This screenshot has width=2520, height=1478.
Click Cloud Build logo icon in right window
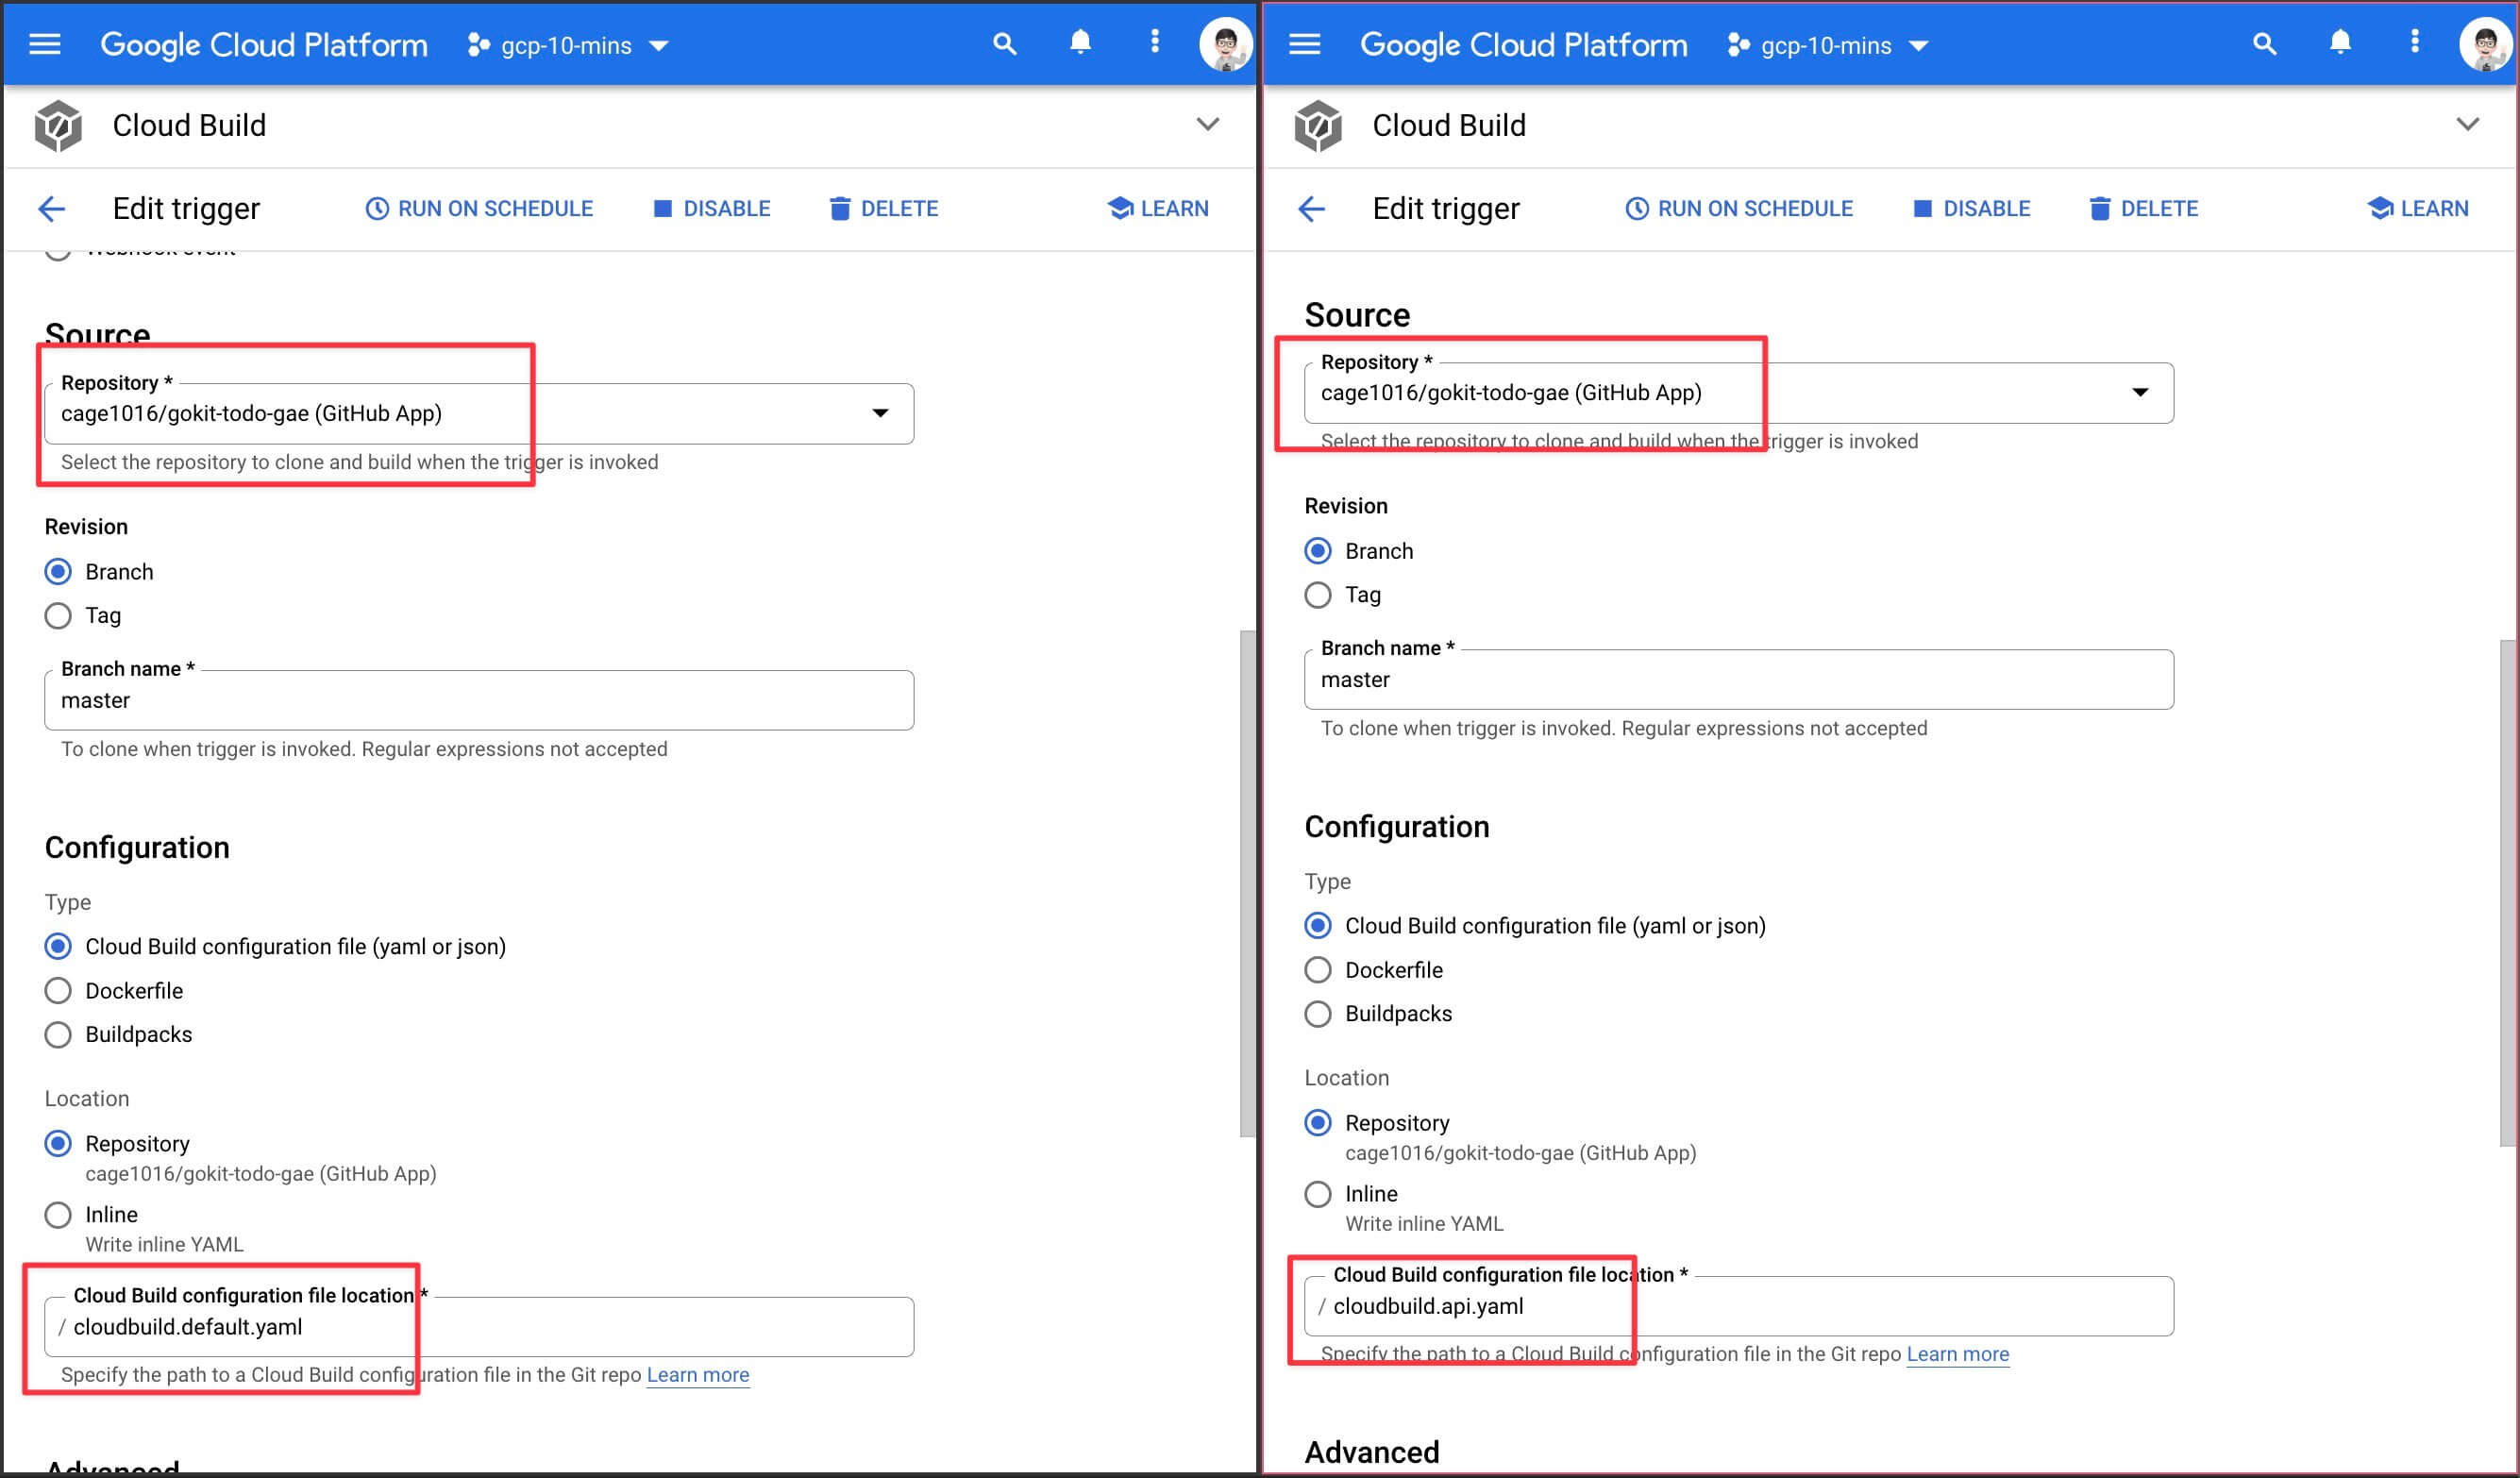(1318, 126)
